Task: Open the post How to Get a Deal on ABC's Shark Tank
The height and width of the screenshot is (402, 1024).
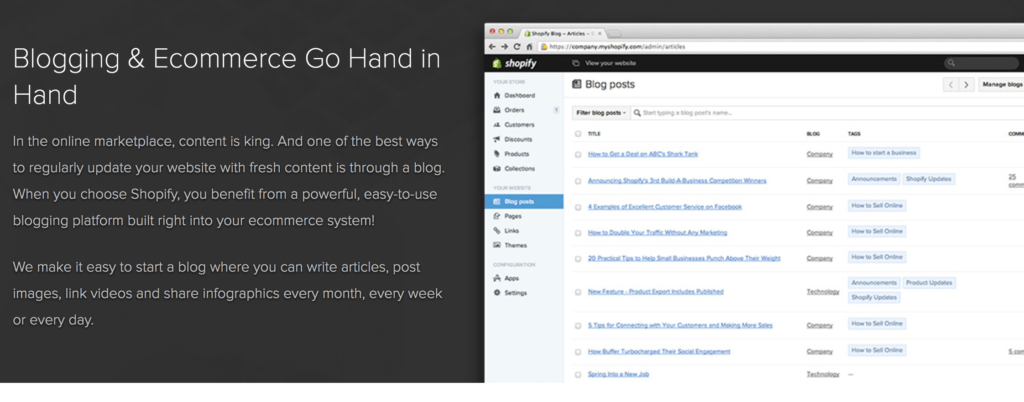Action: pos(643,155)
